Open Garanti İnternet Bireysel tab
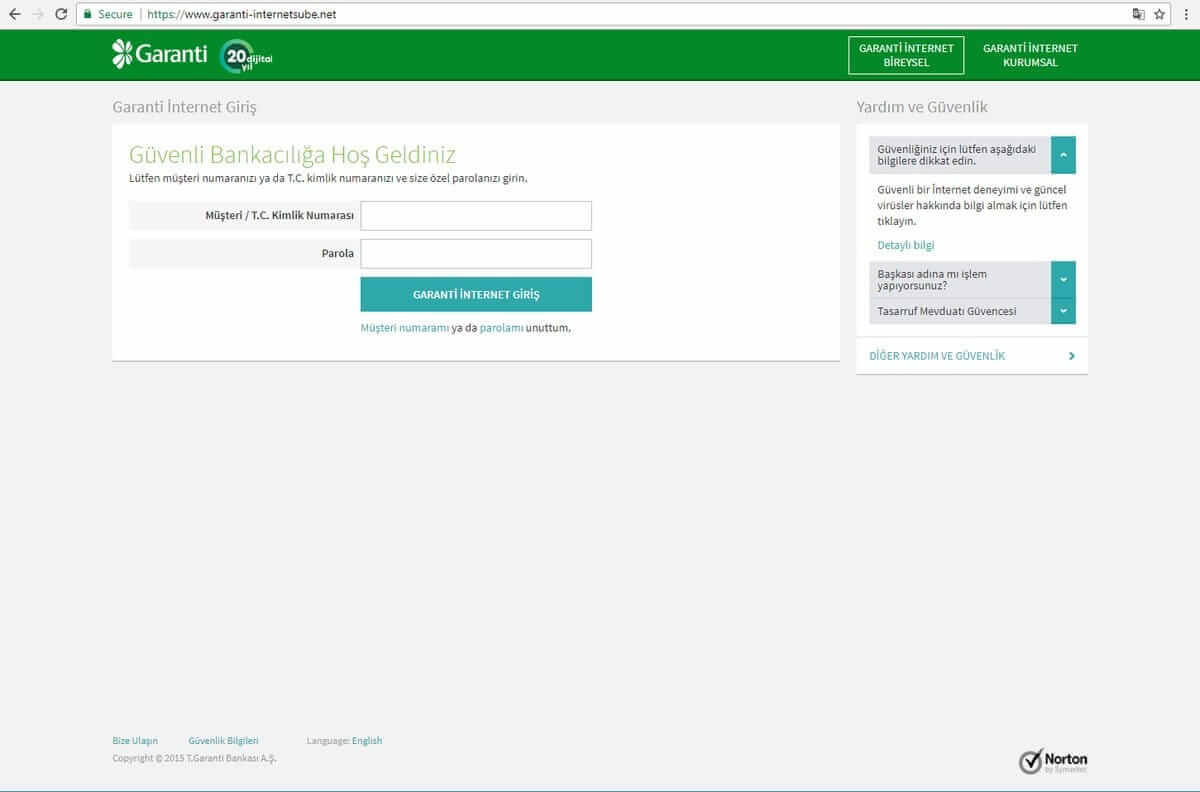1200x792 pixels. click(906, 55)
